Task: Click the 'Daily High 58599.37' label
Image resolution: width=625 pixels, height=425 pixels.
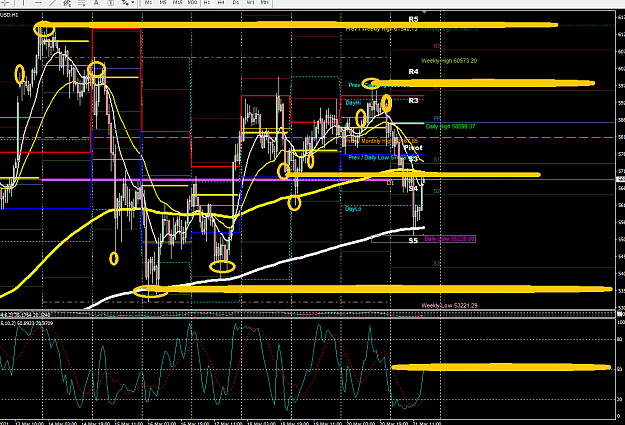Action: tap(450, 126)
